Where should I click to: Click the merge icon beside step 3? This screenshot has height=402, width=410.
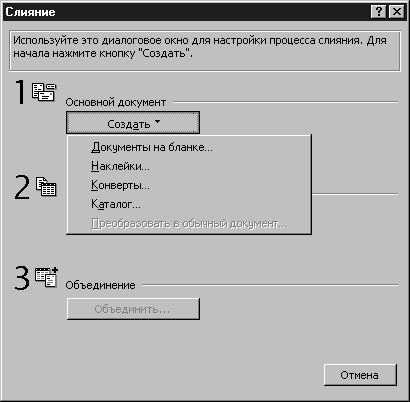click(46, 277)
